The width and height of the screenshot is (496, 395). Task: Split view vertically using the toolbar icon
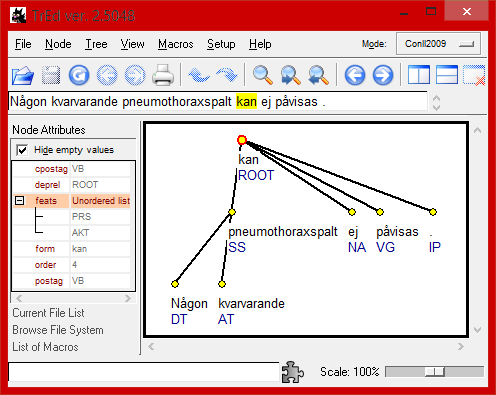coord(419,75)
